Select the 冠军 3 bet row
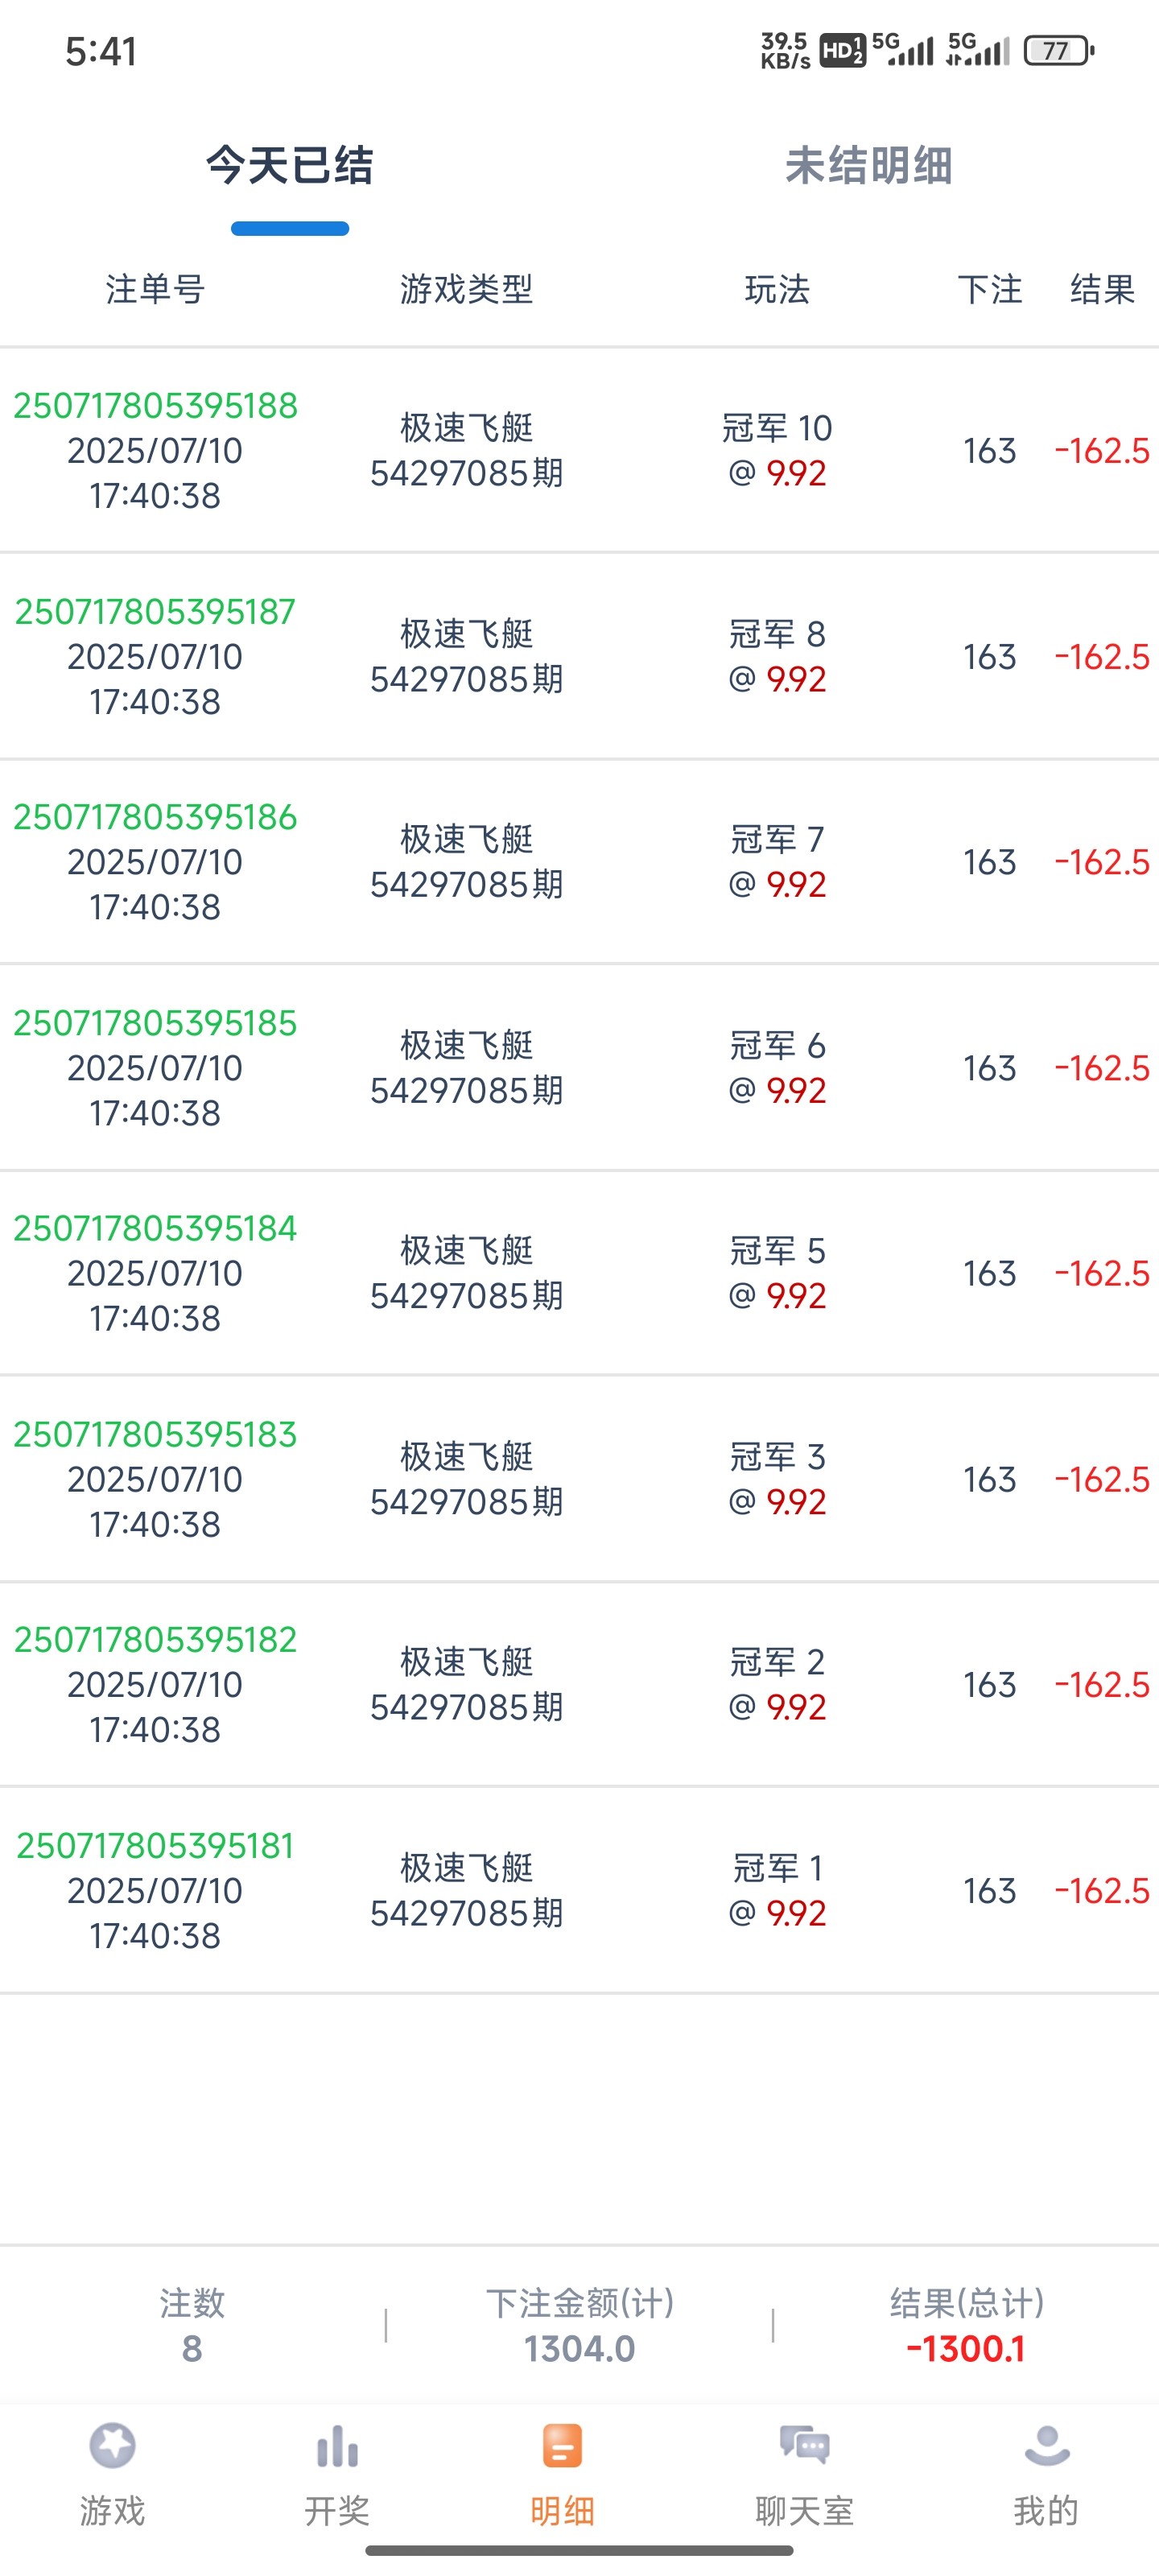The width and height of the screenshot is (1159, 2576). tap(777, 1479)
